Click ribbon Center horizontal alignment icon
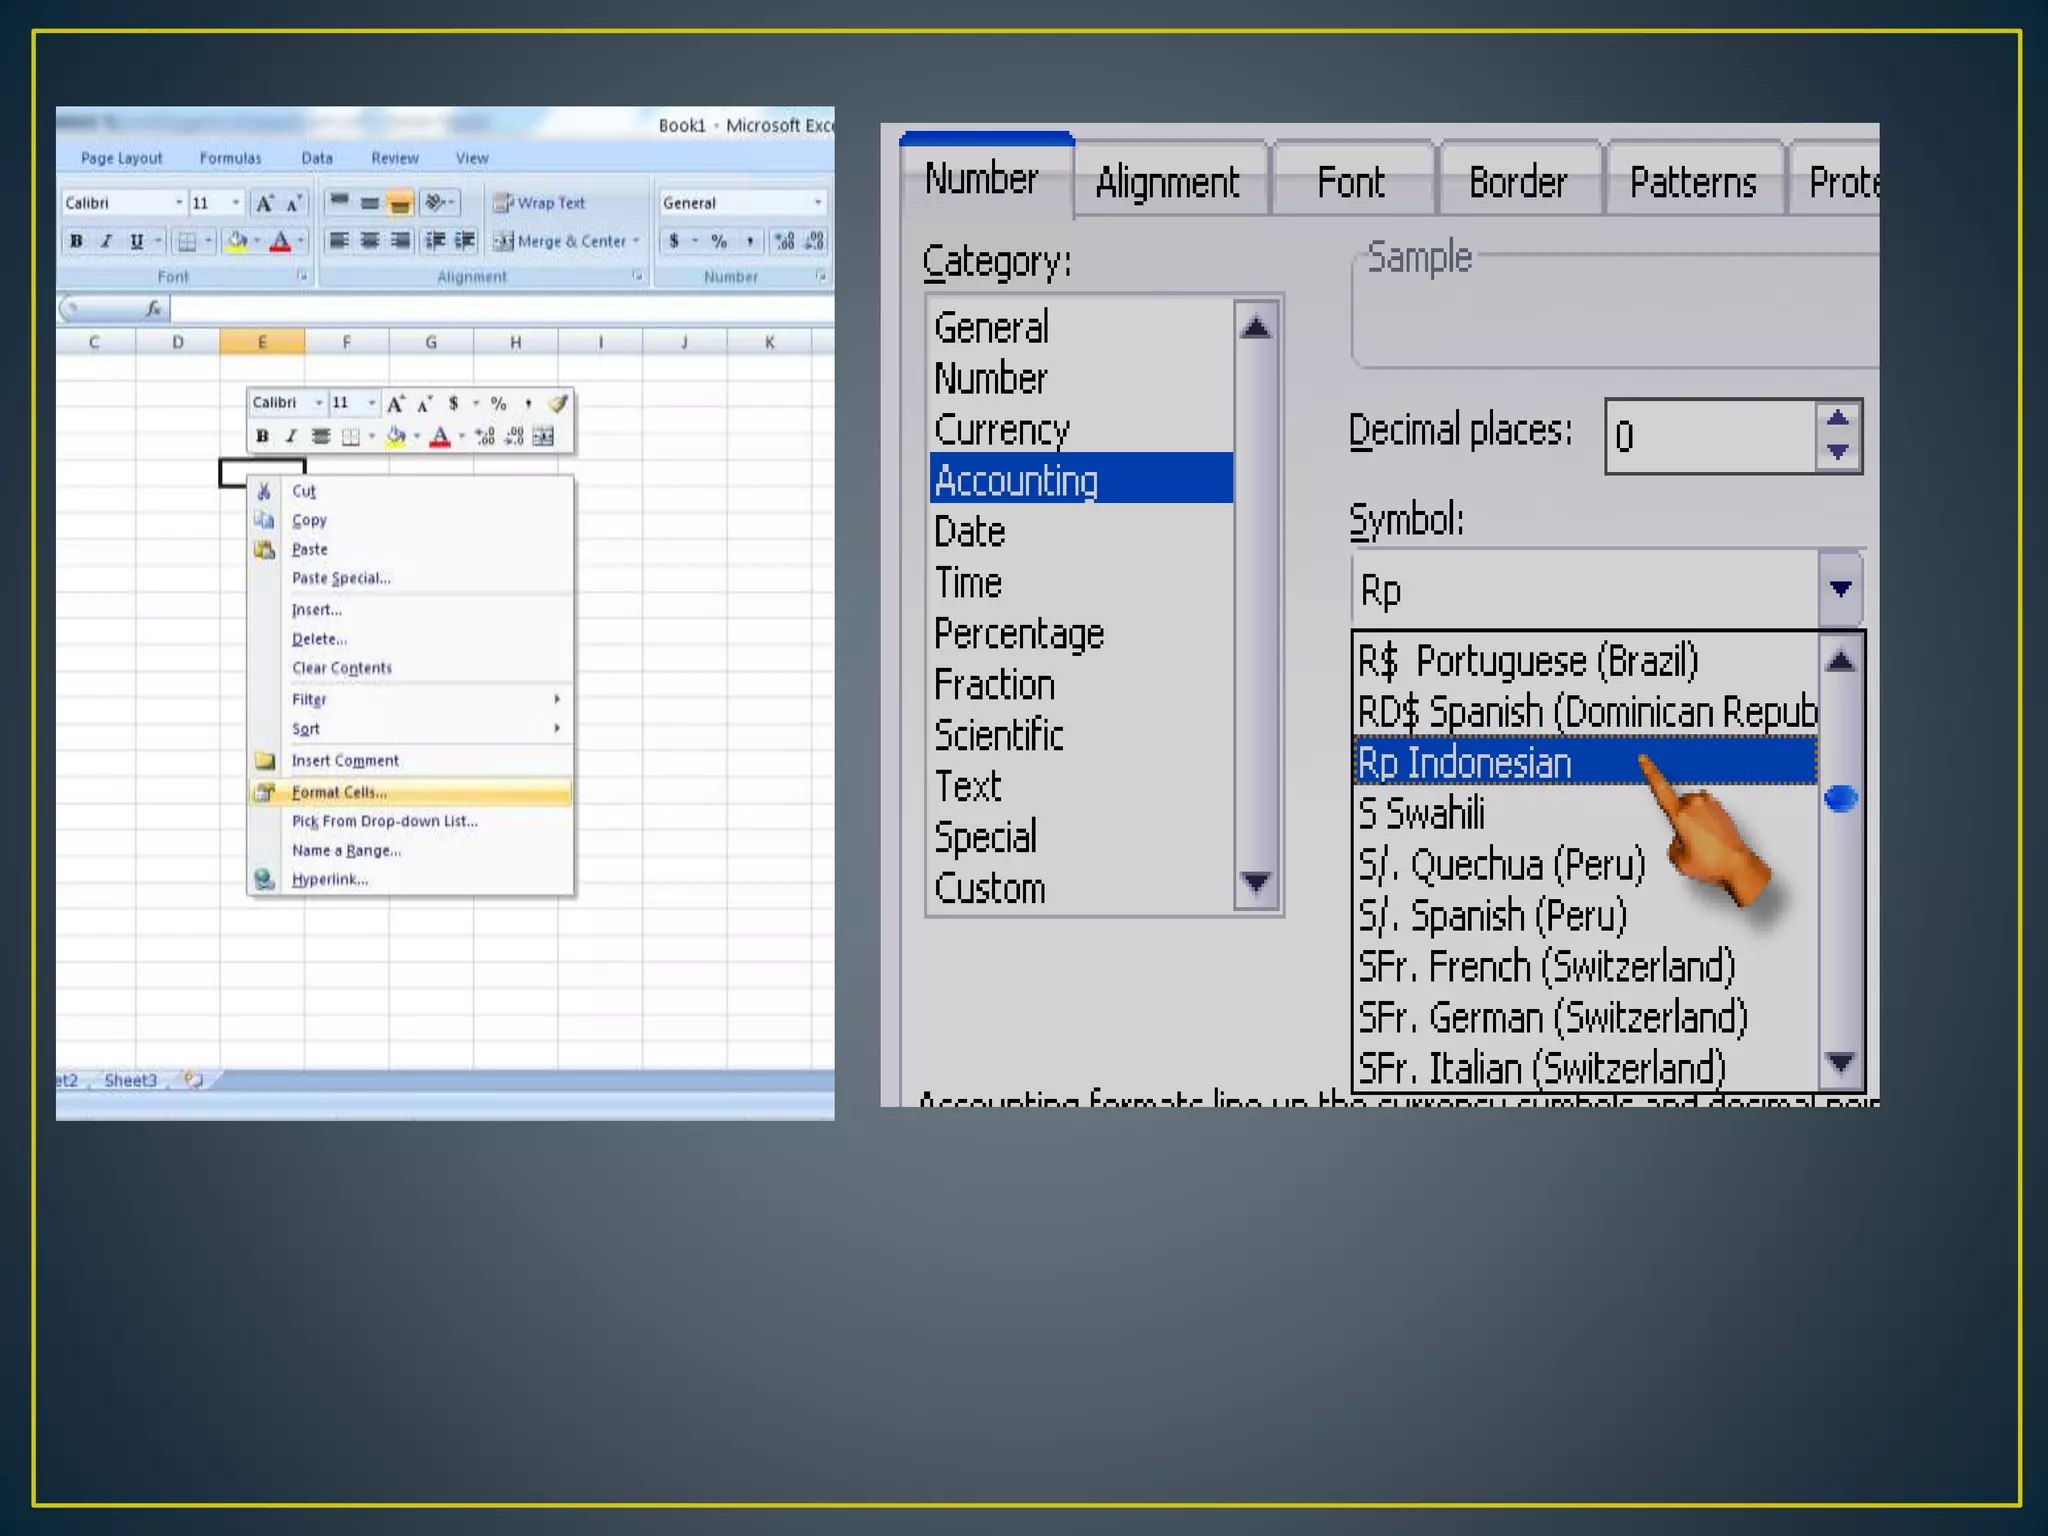The image size is (2048, 1536). coord(369,241)
